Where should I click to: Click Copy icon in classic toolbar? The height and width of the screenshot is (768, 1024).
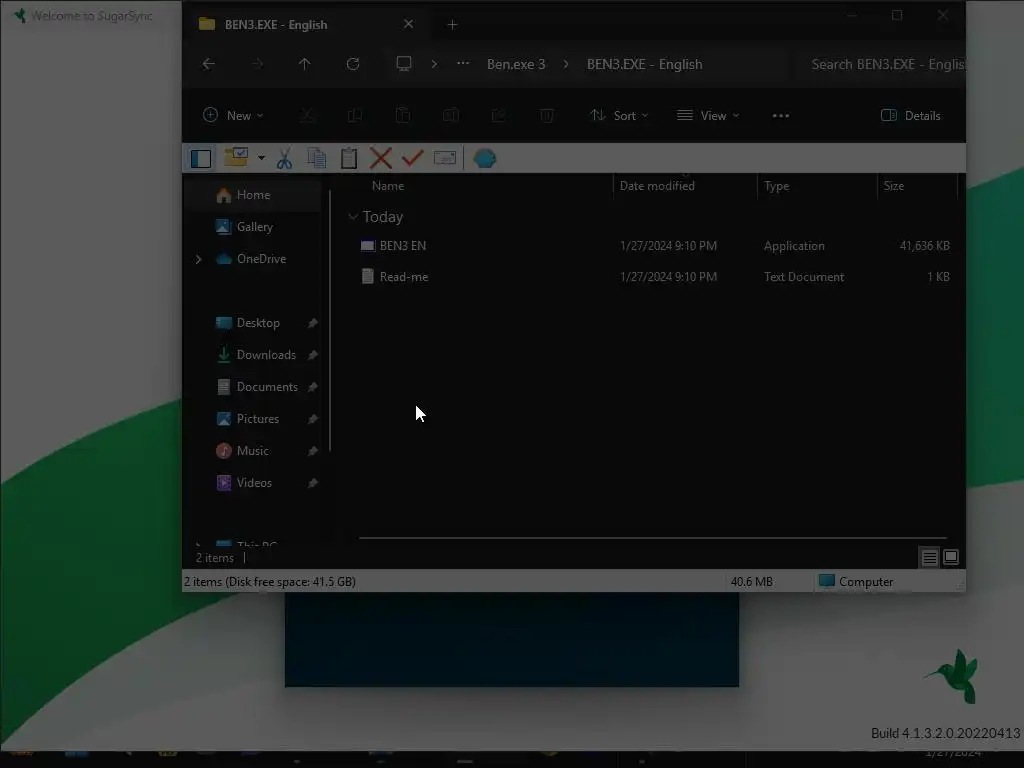pos(317,158)
